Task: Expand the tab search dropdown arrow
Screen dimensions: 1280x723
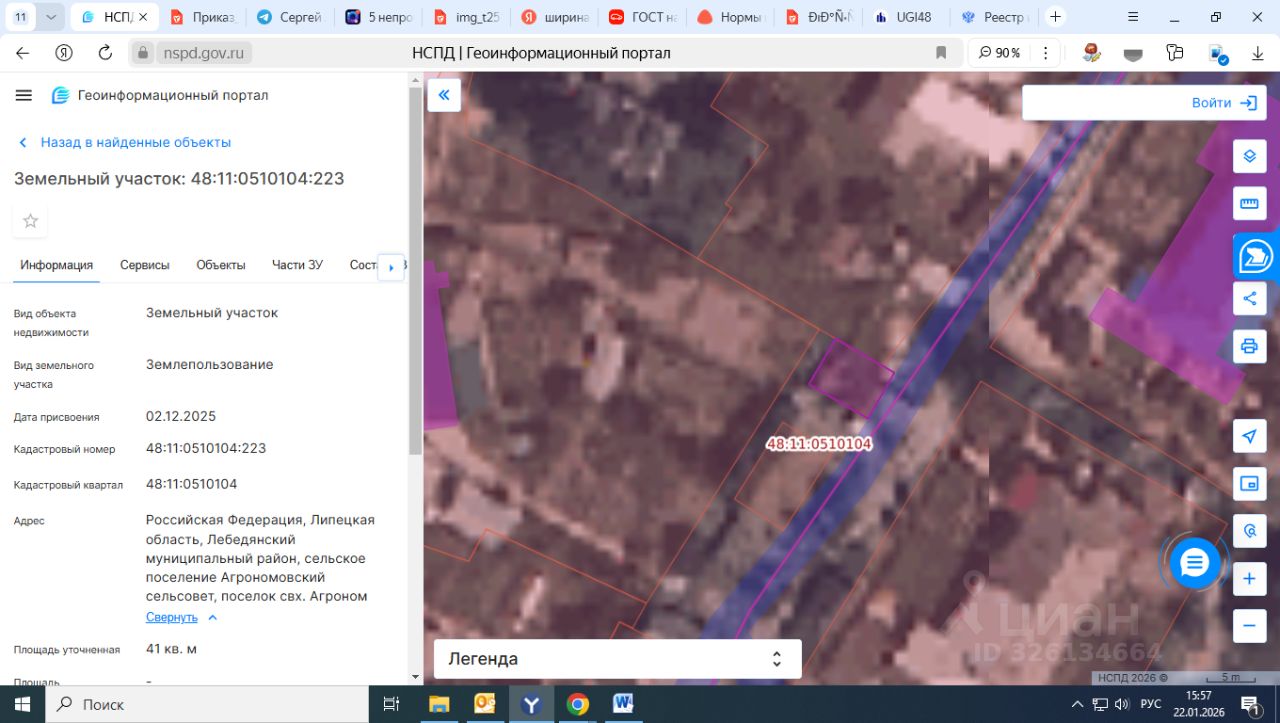Action: 52,17
